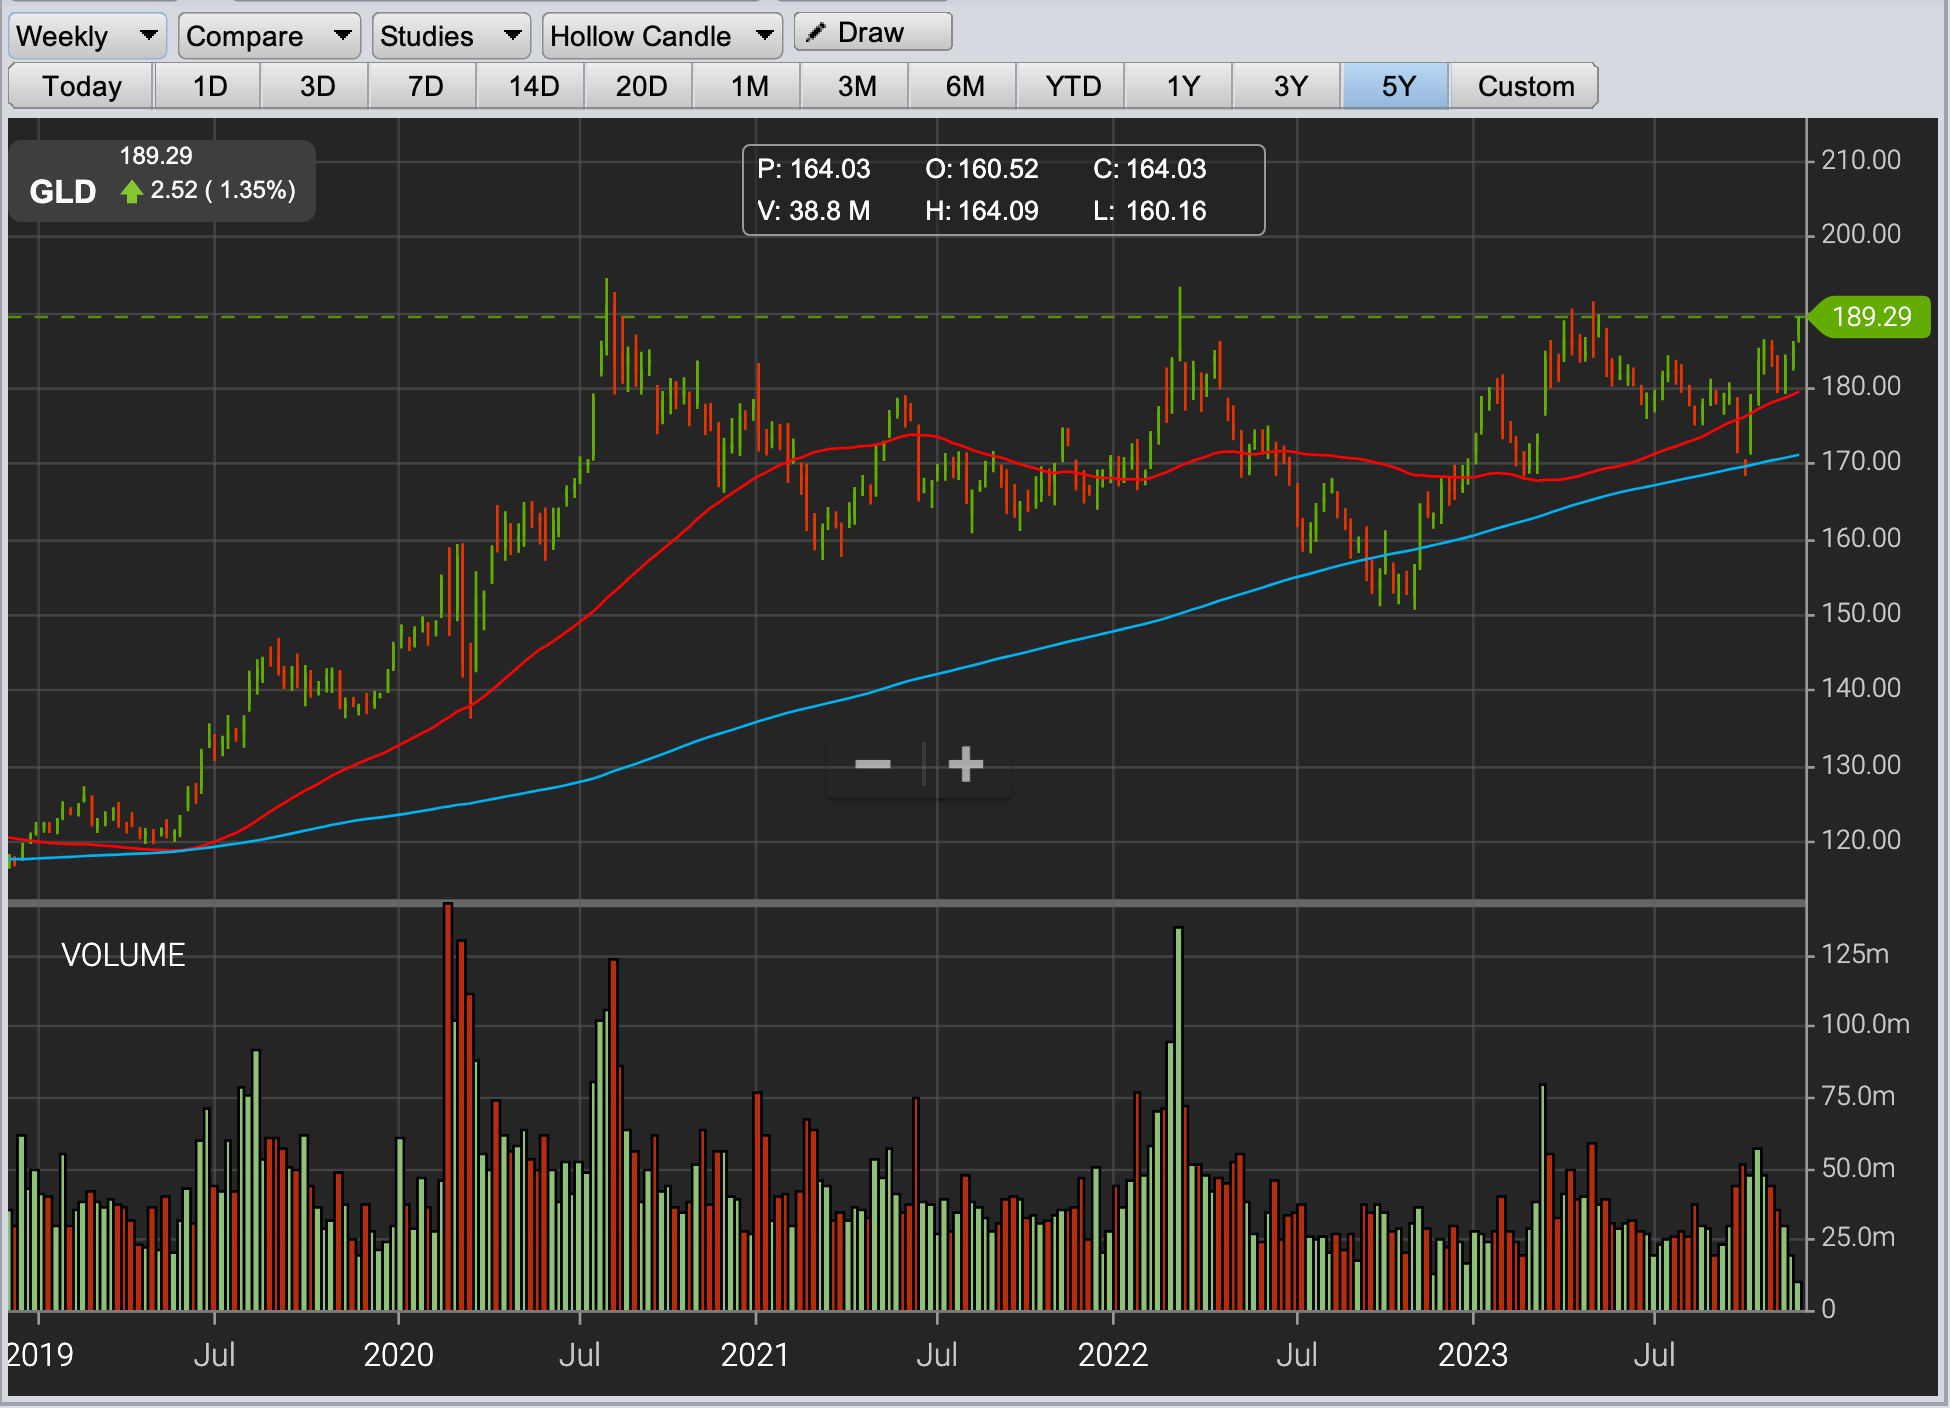Image resolution: width=1950 pixels, height=1408 pixels.
Task: Click the divider bar above the VOLUME panel
Action: [x=900, y=903]
